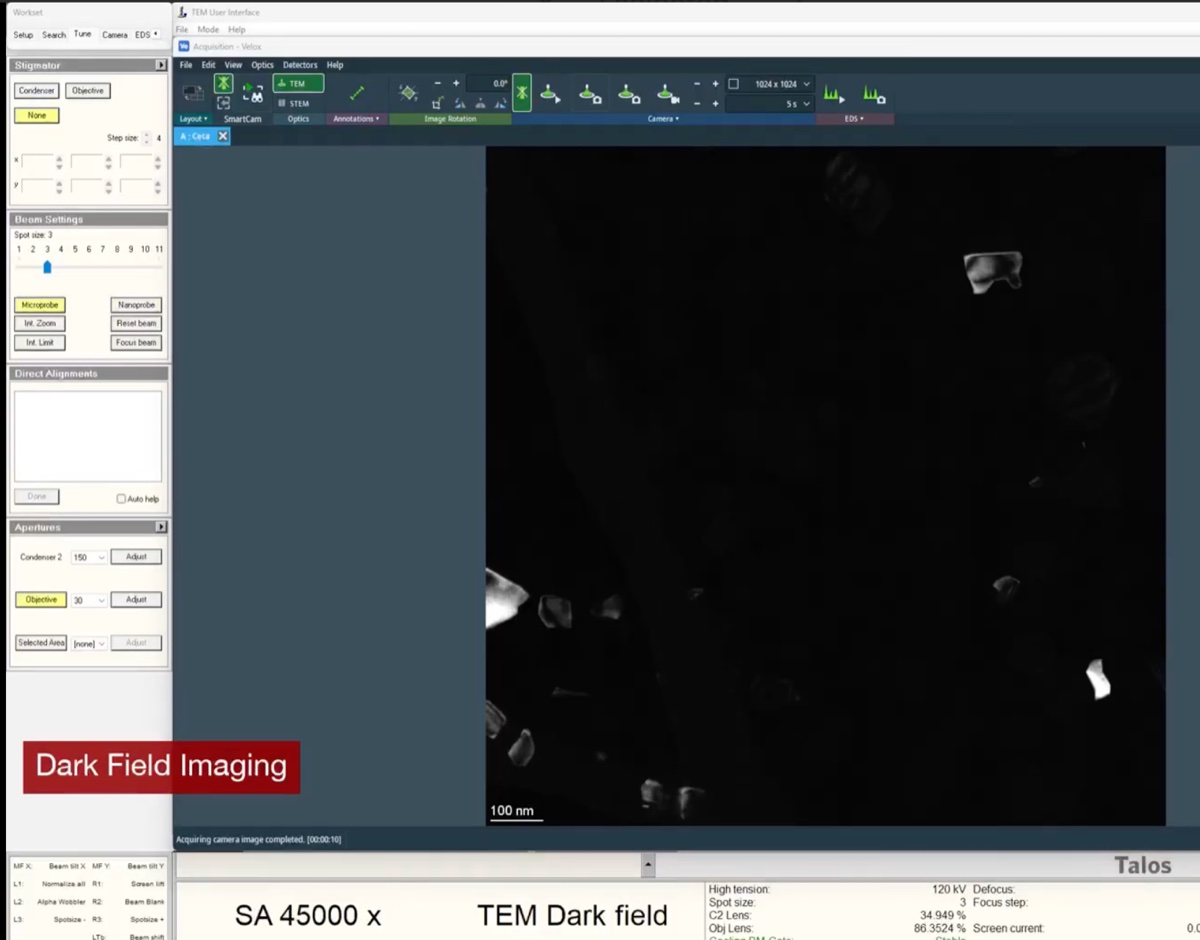Click the Int. Limit button

[x=40, y=343]
